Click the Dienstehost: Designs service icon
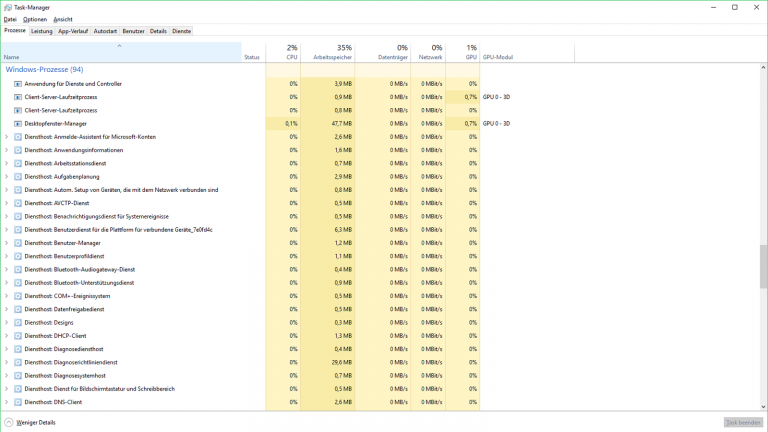The image size is (768, 432). point(18,323)
